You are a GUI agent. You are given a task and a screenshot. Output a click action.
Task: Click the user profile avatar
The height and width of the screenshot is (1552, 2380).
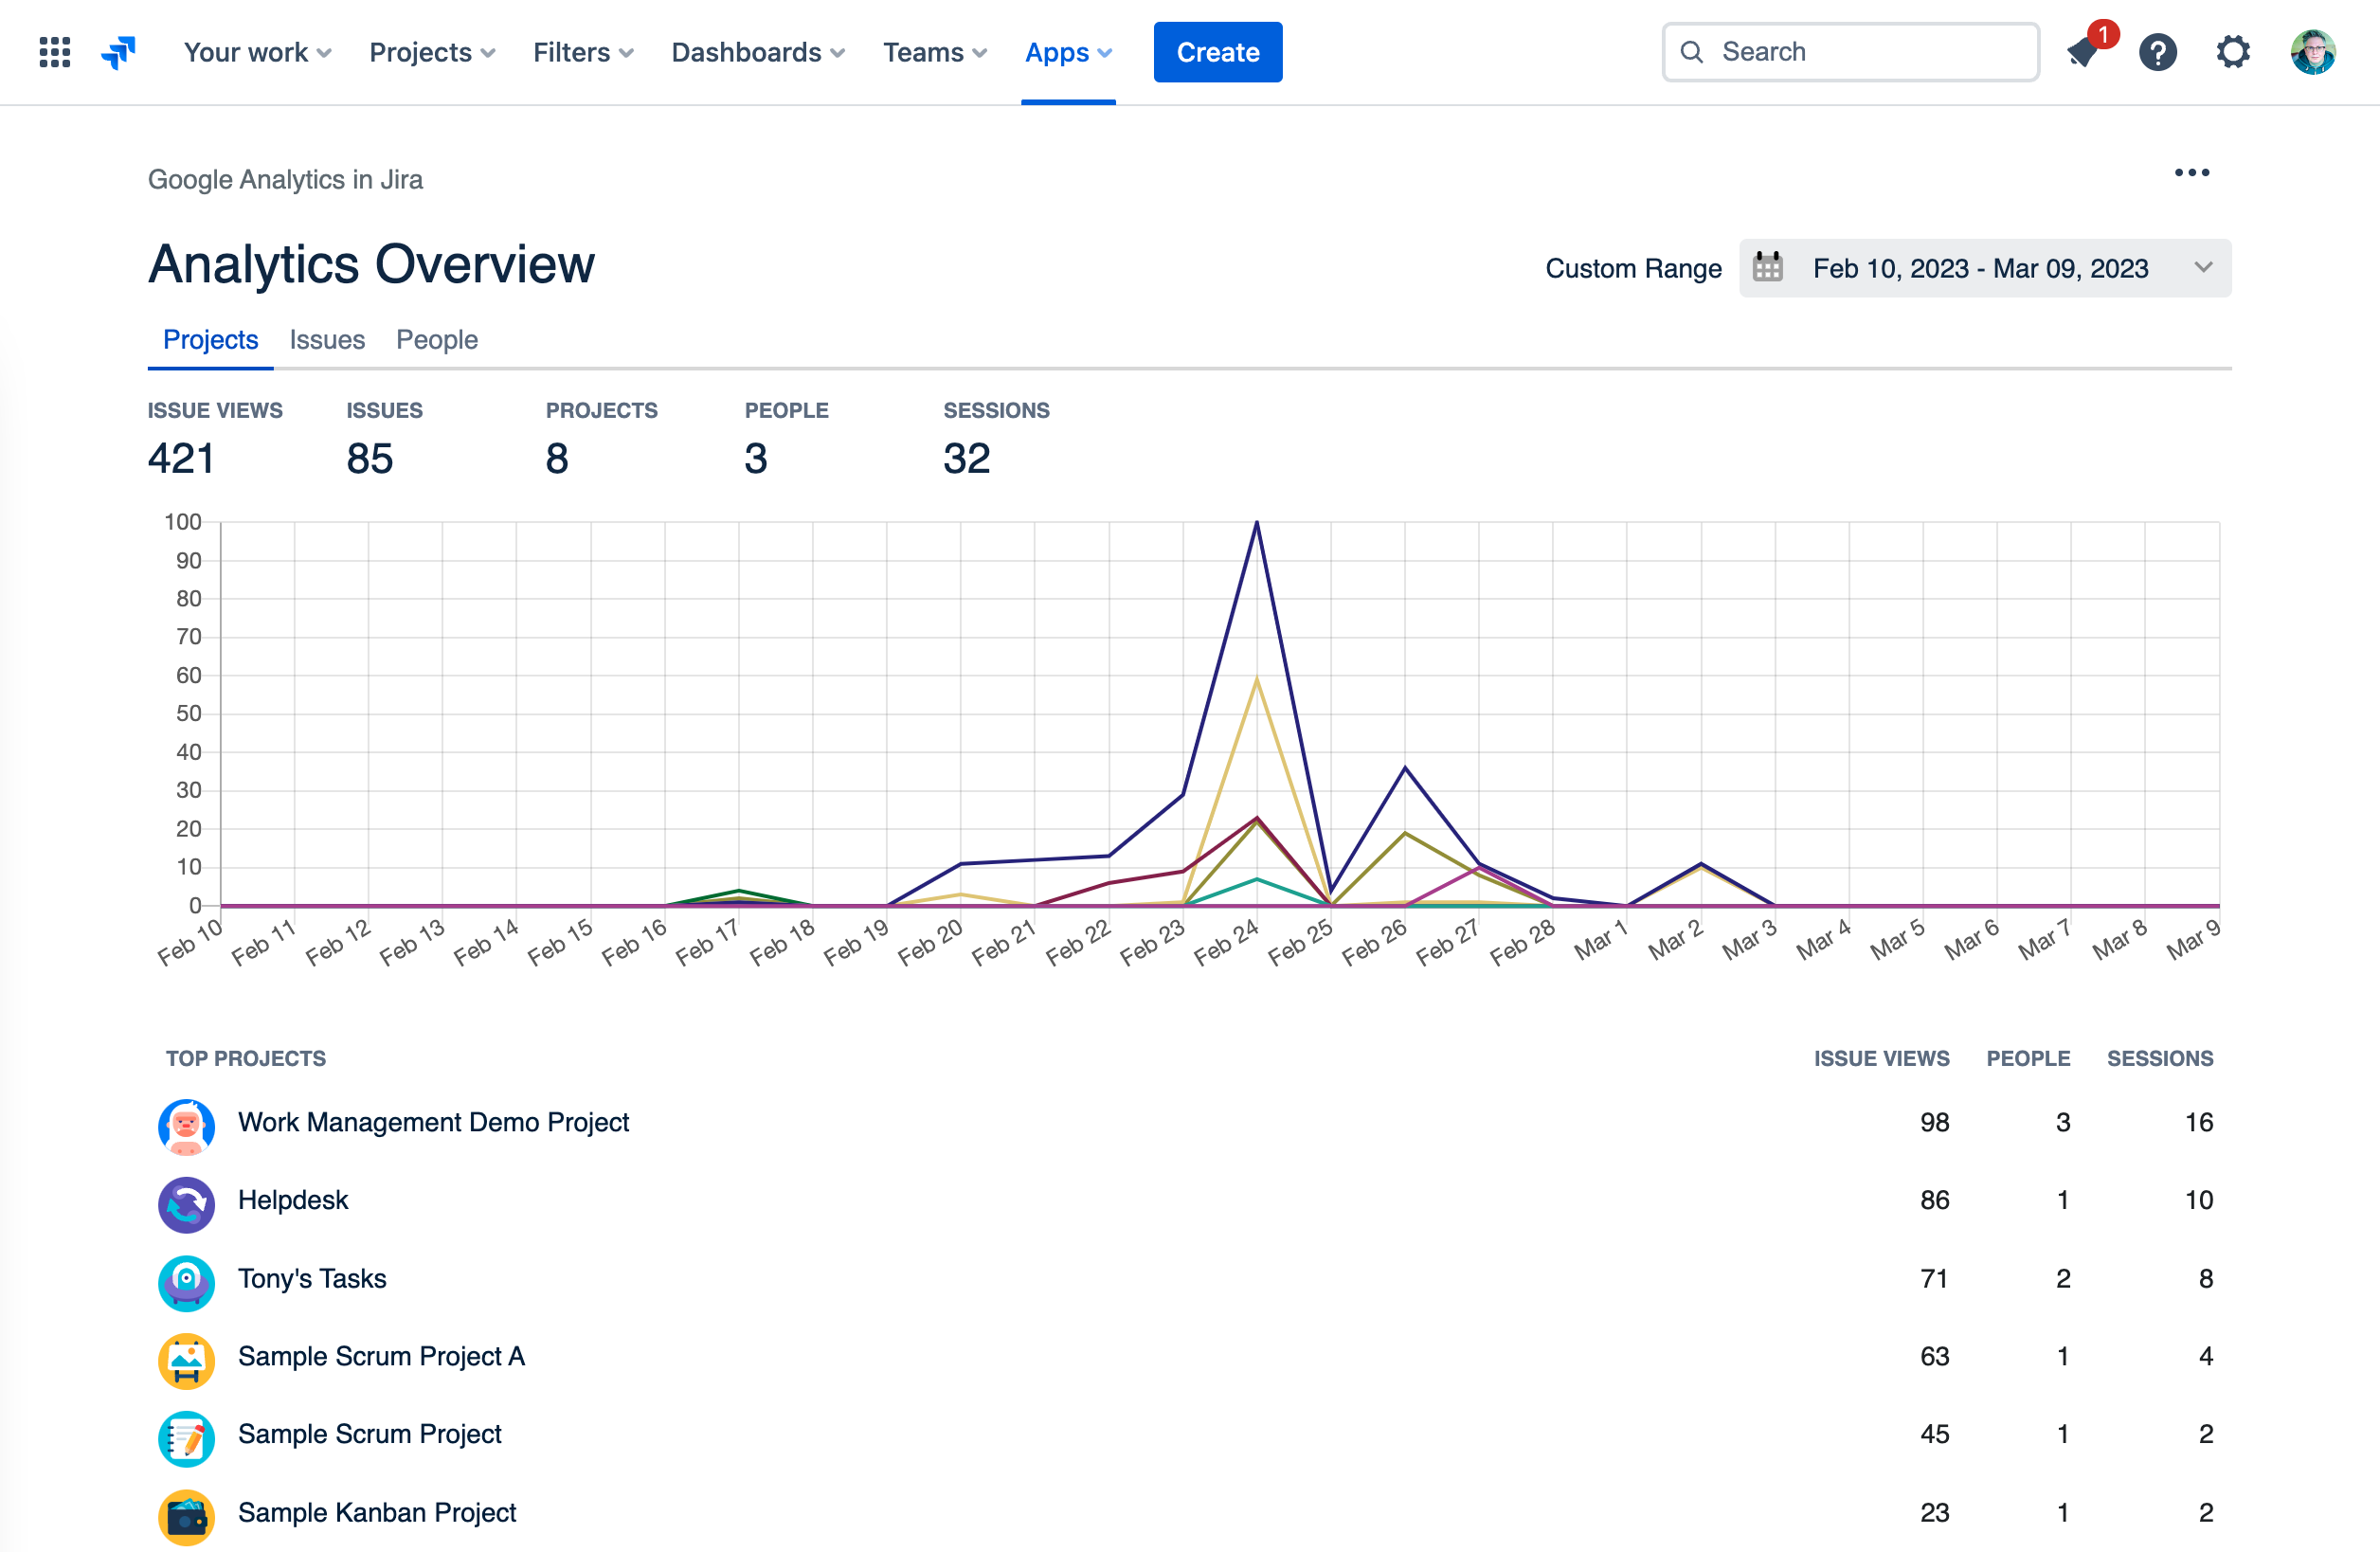pyautogui.click(x=2312, y=52)
